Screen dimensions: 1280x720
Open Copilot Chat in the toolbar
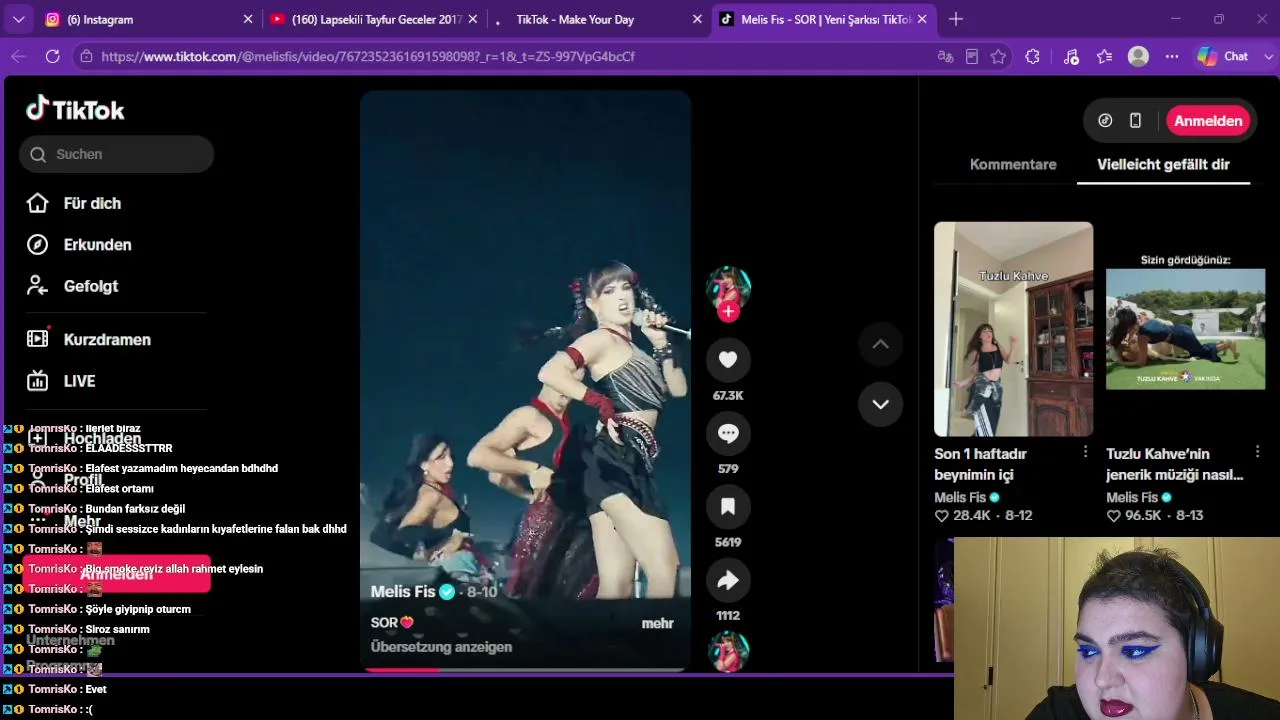[1223, 57]
